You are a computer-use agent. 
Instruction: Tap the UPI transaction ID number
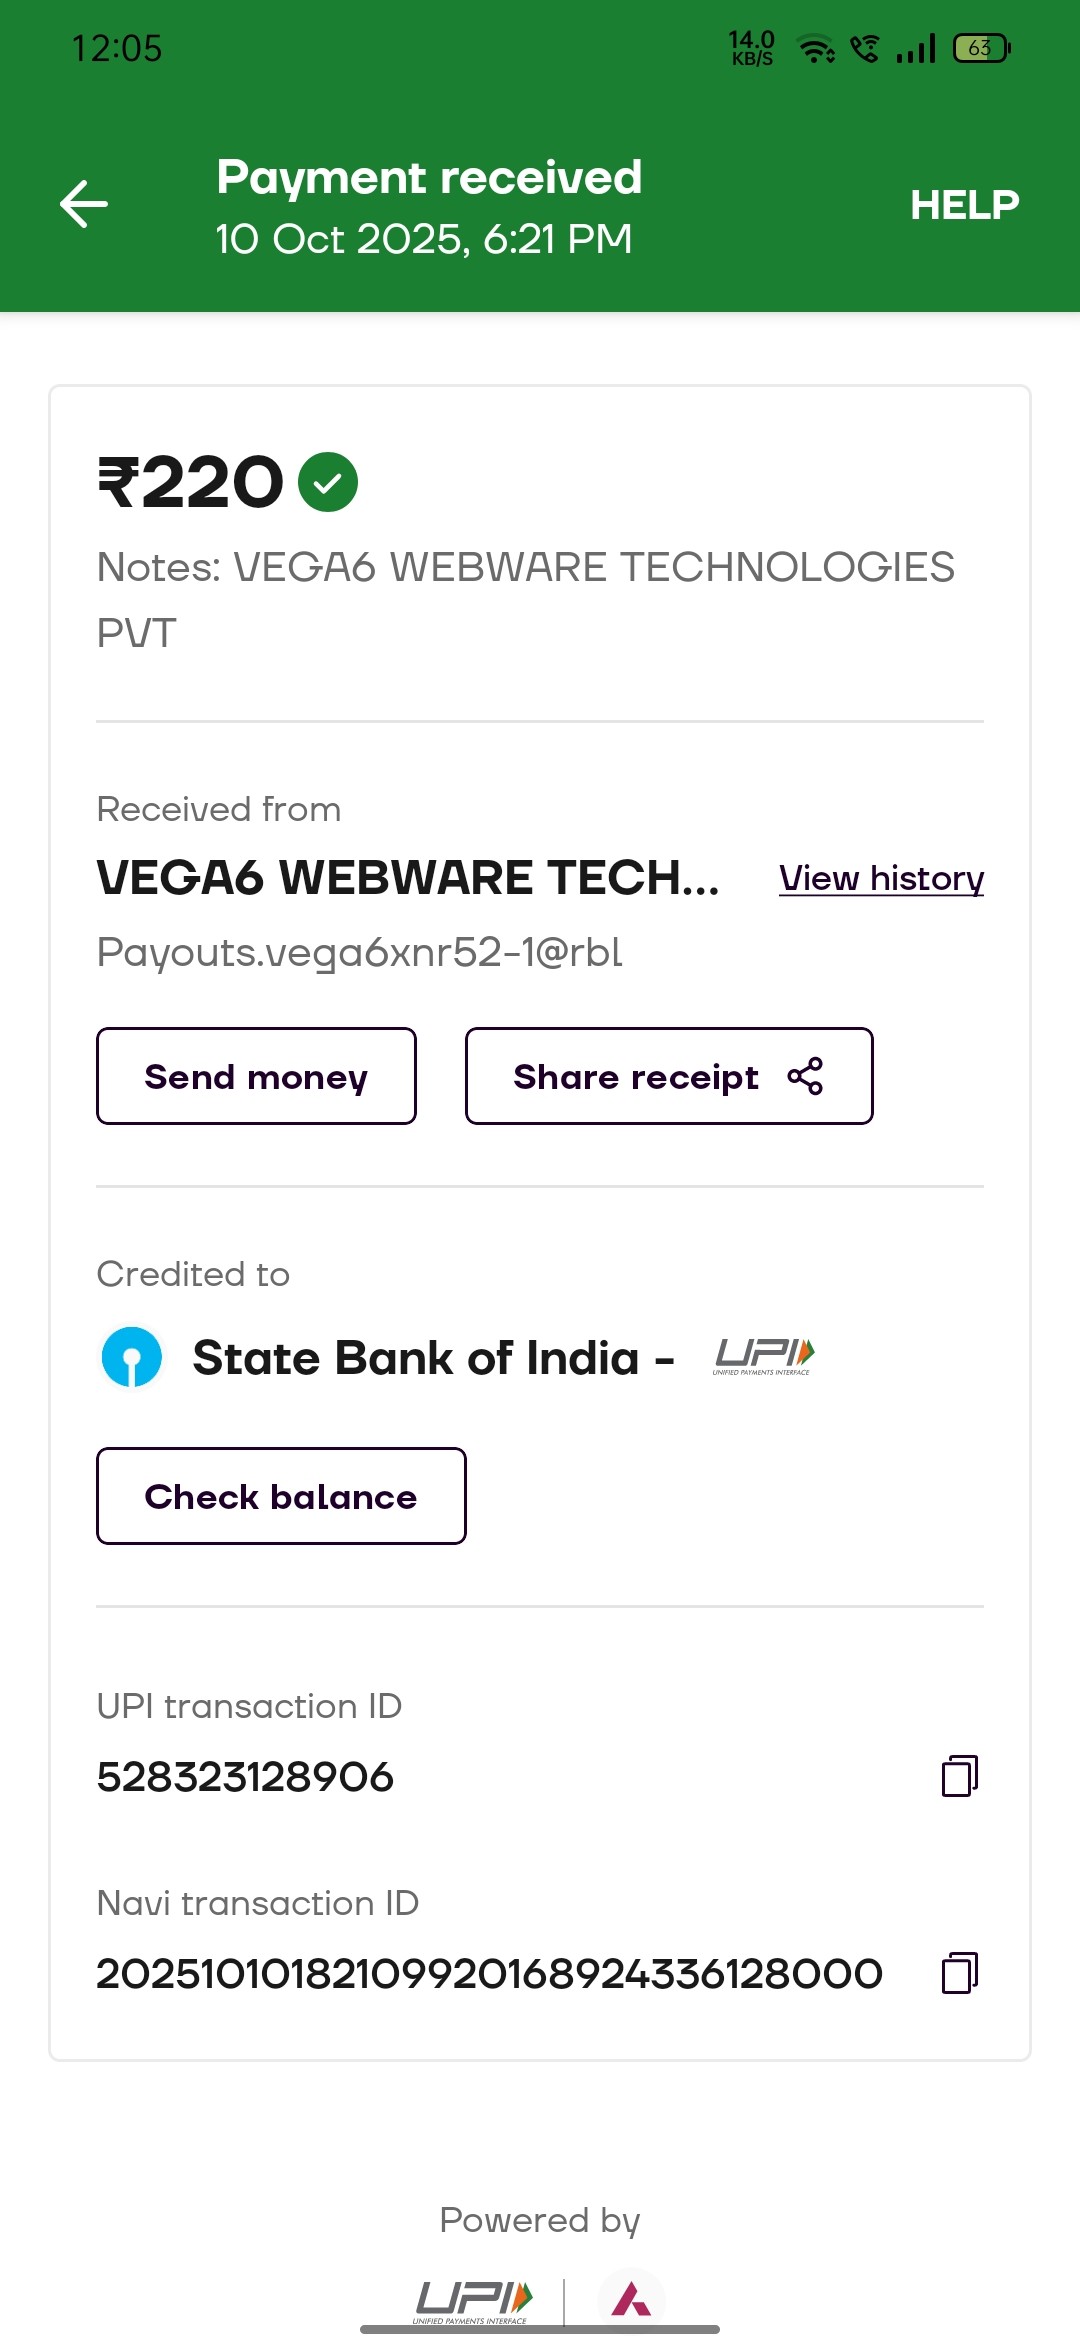coord(245,1777)
